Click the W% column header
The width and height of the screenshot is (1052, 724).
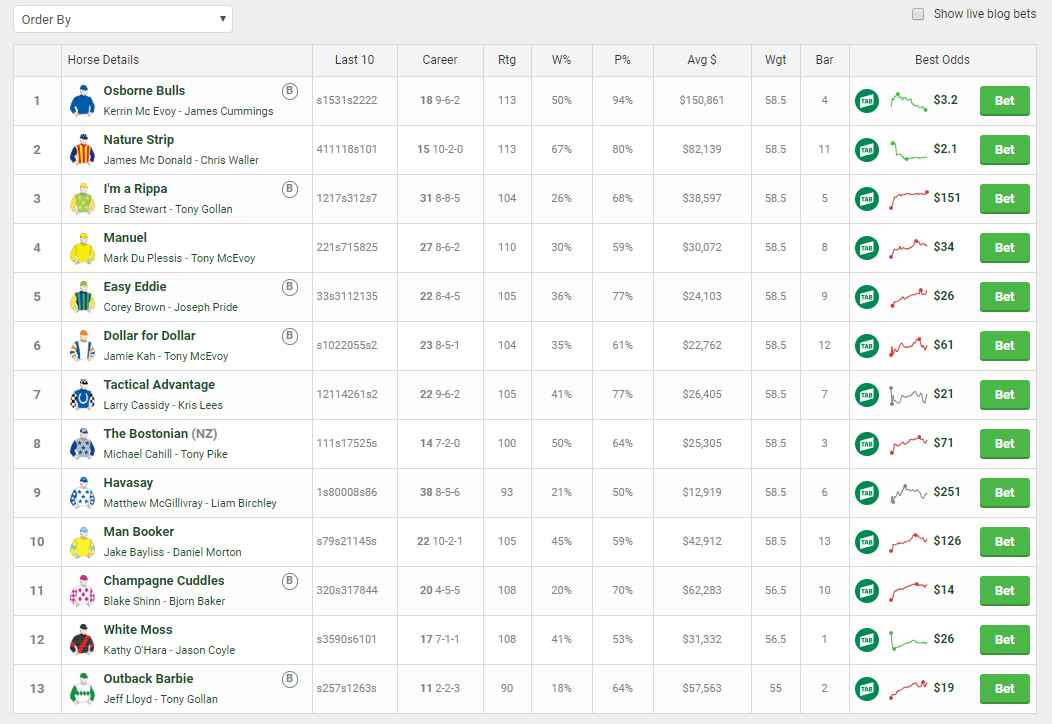pos(561,60)
